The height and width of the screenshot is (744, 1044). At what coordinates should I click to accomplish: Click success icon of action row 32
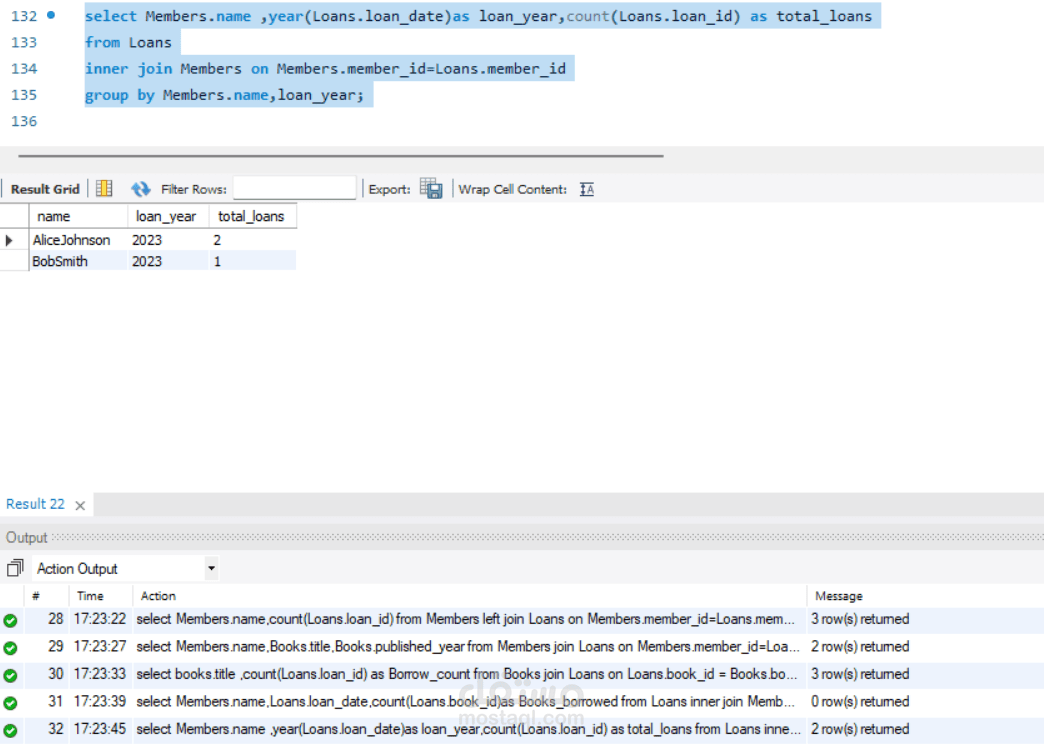coord(10,730)
